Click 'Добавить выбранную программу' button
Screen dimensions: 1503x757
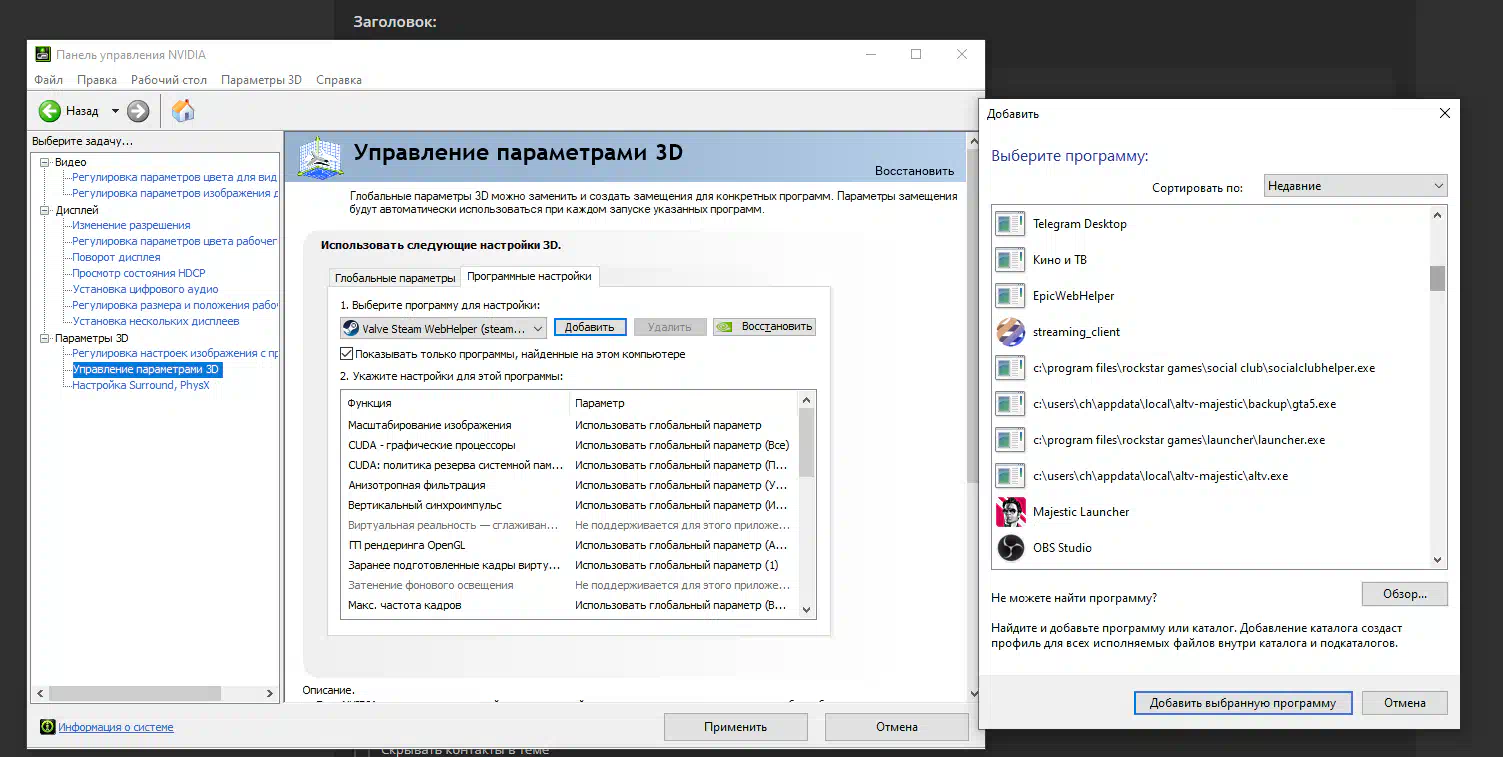coord(1242,703)
